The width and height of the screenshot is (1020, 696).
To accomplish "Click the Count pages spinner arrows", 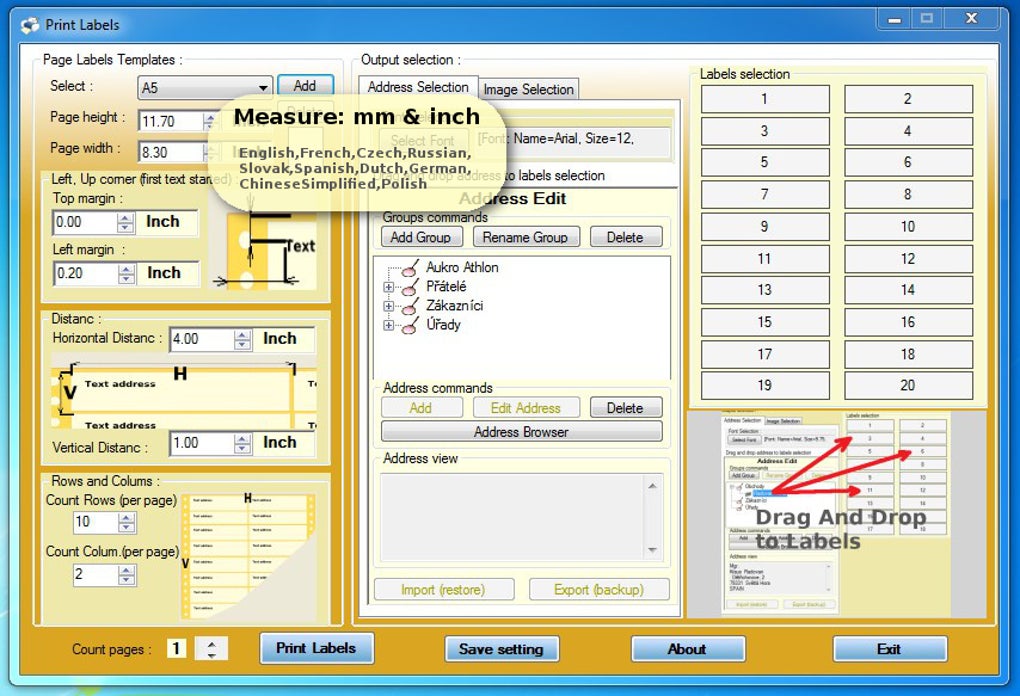I will 211,649.
